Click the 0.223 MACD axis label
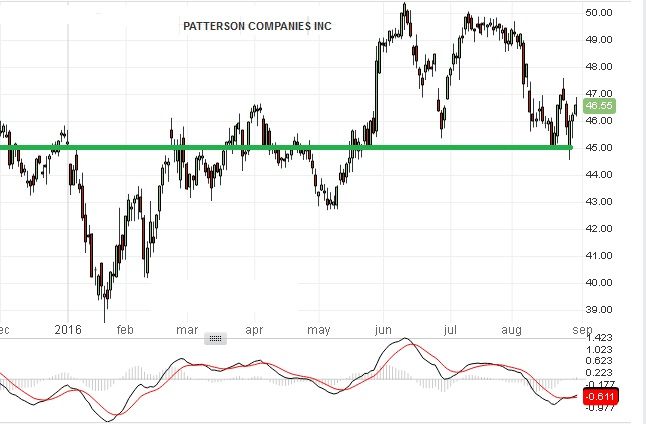 [x=599, y=373]
